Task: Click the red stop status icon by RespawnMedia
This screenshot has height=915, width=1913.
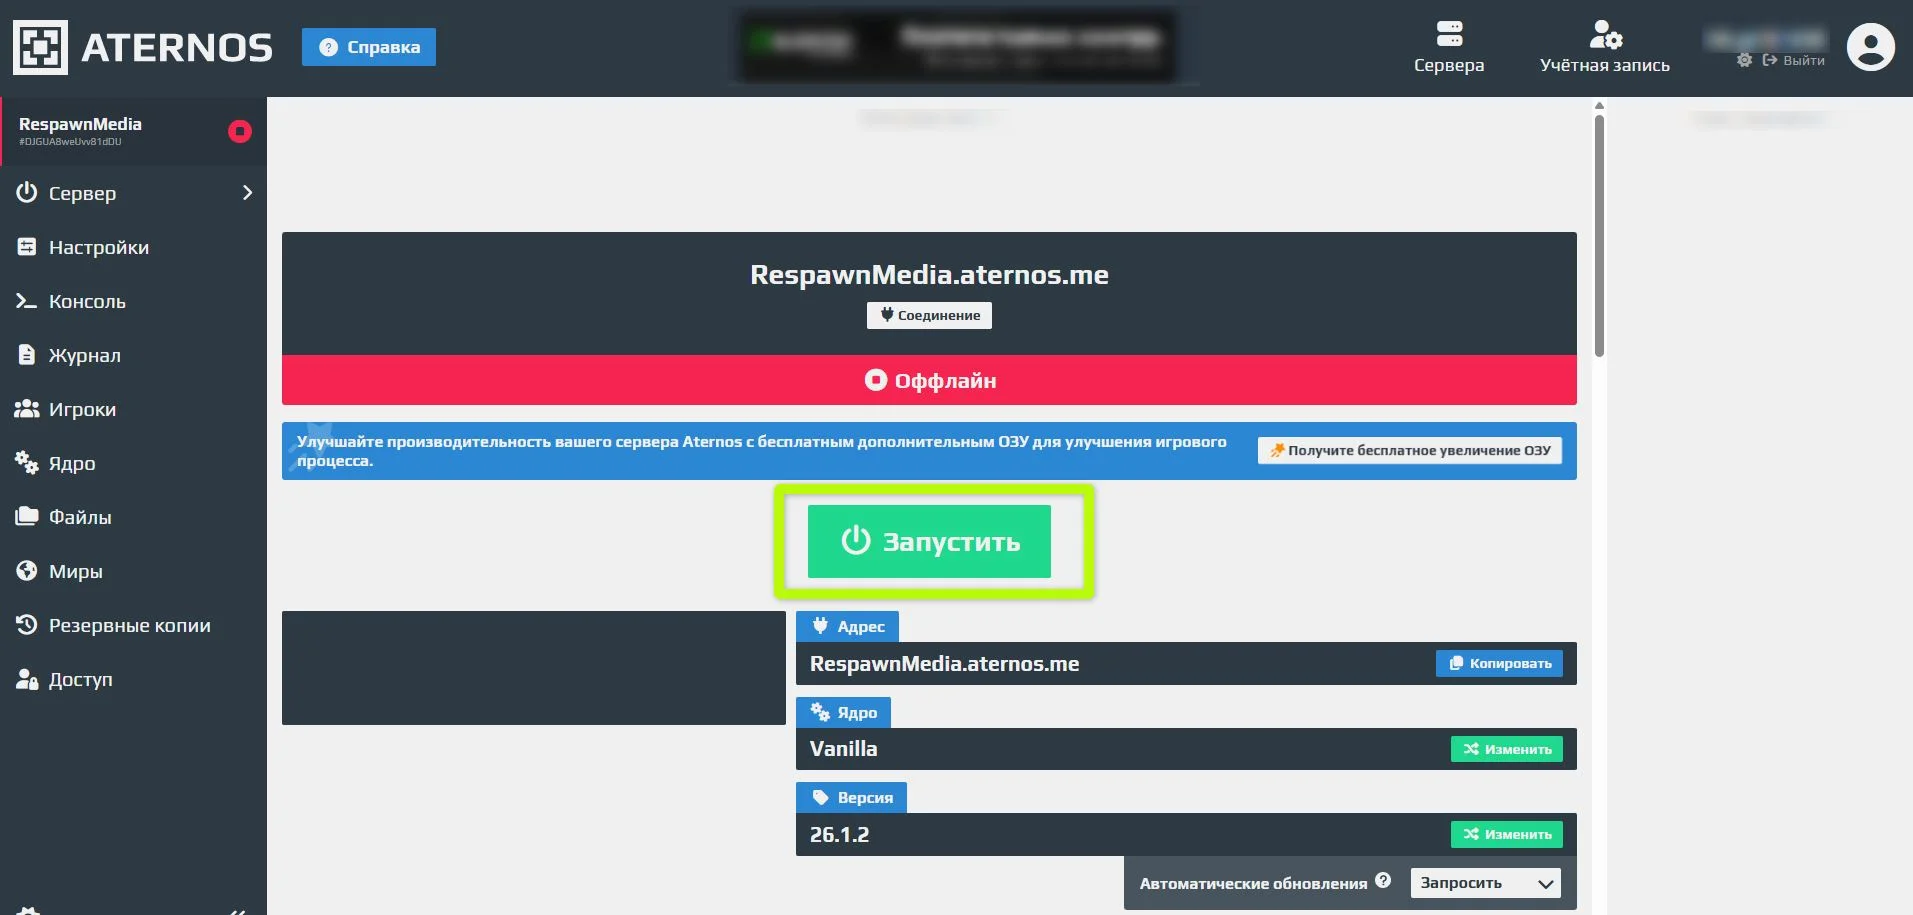Action: pyautogui.click(x=240, y=131)
